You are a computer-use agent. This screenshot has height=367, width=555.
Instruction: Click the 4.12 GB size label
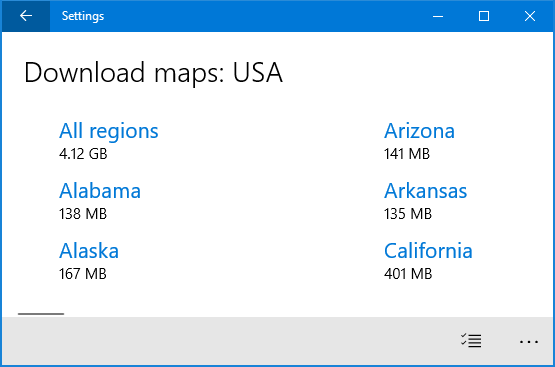point(83,154)
